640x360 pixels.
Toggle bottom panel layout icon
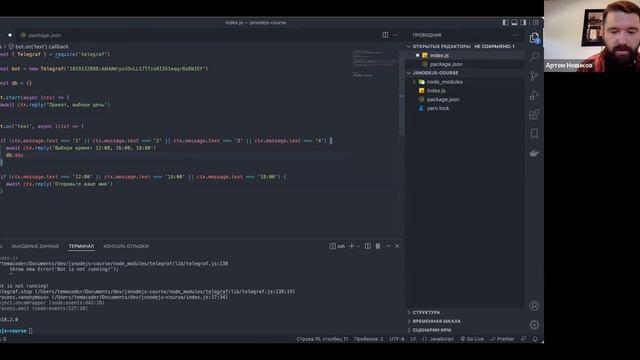tap(514, 22)
